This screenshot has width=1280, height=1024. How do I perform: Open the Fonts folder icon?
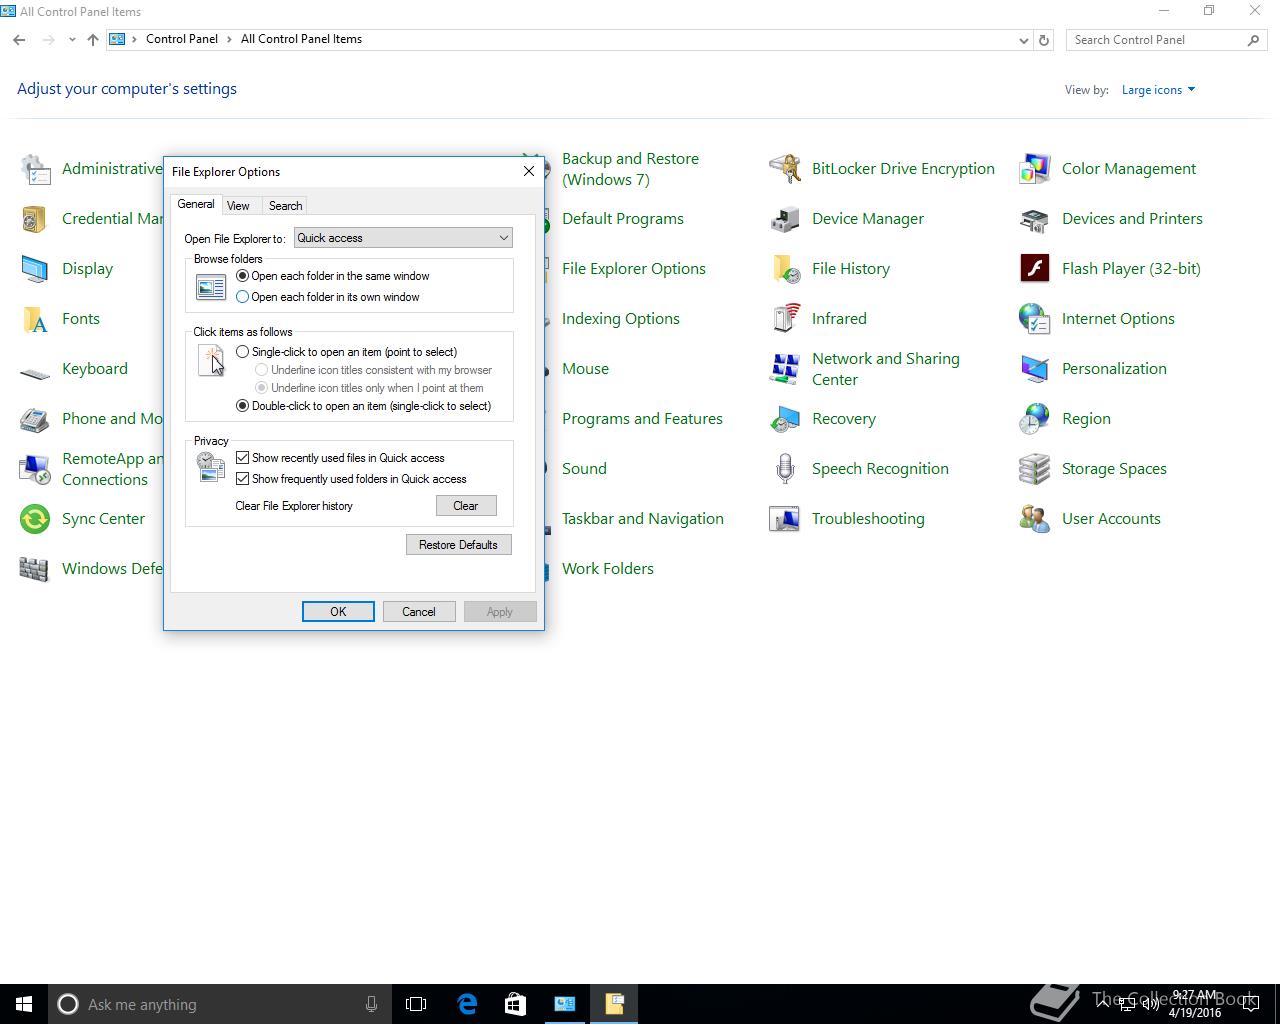35,319
